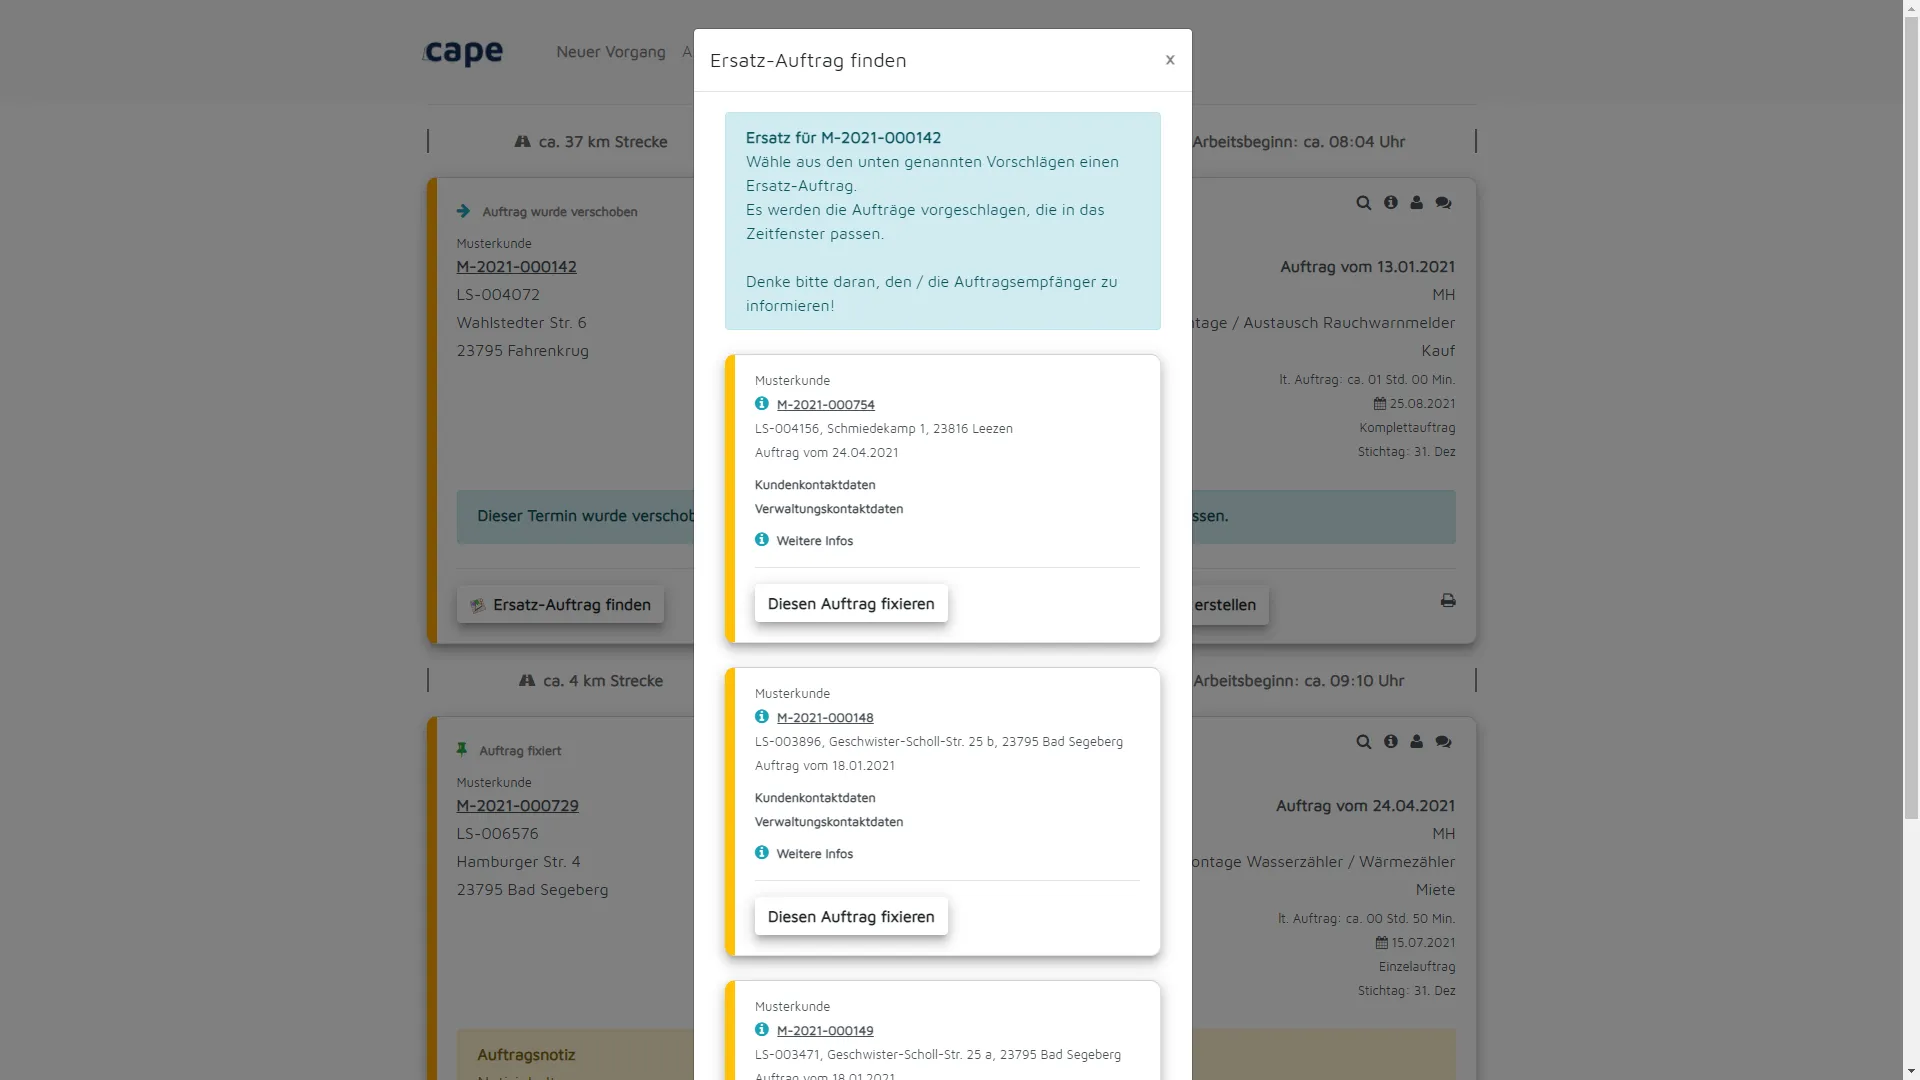Fix order M-2021-000148 with Diesen Auftrag fixieren
Image resolution: width=1920 pixels, height=1080 pixels.
(x=851, y=917)
